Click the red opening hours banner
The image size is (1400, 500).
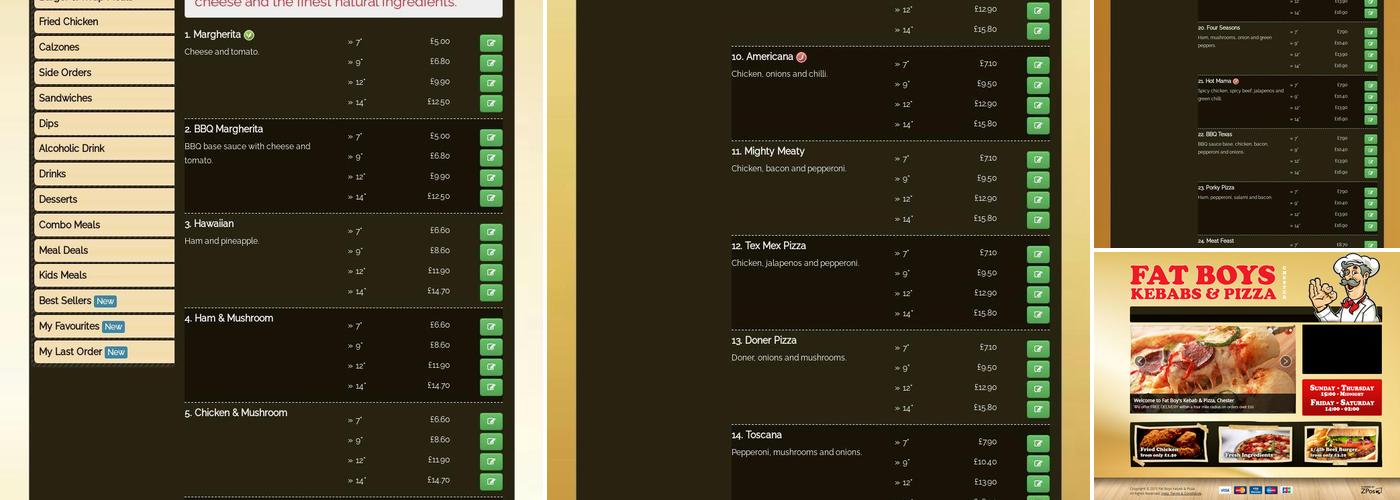point(1341,398)
